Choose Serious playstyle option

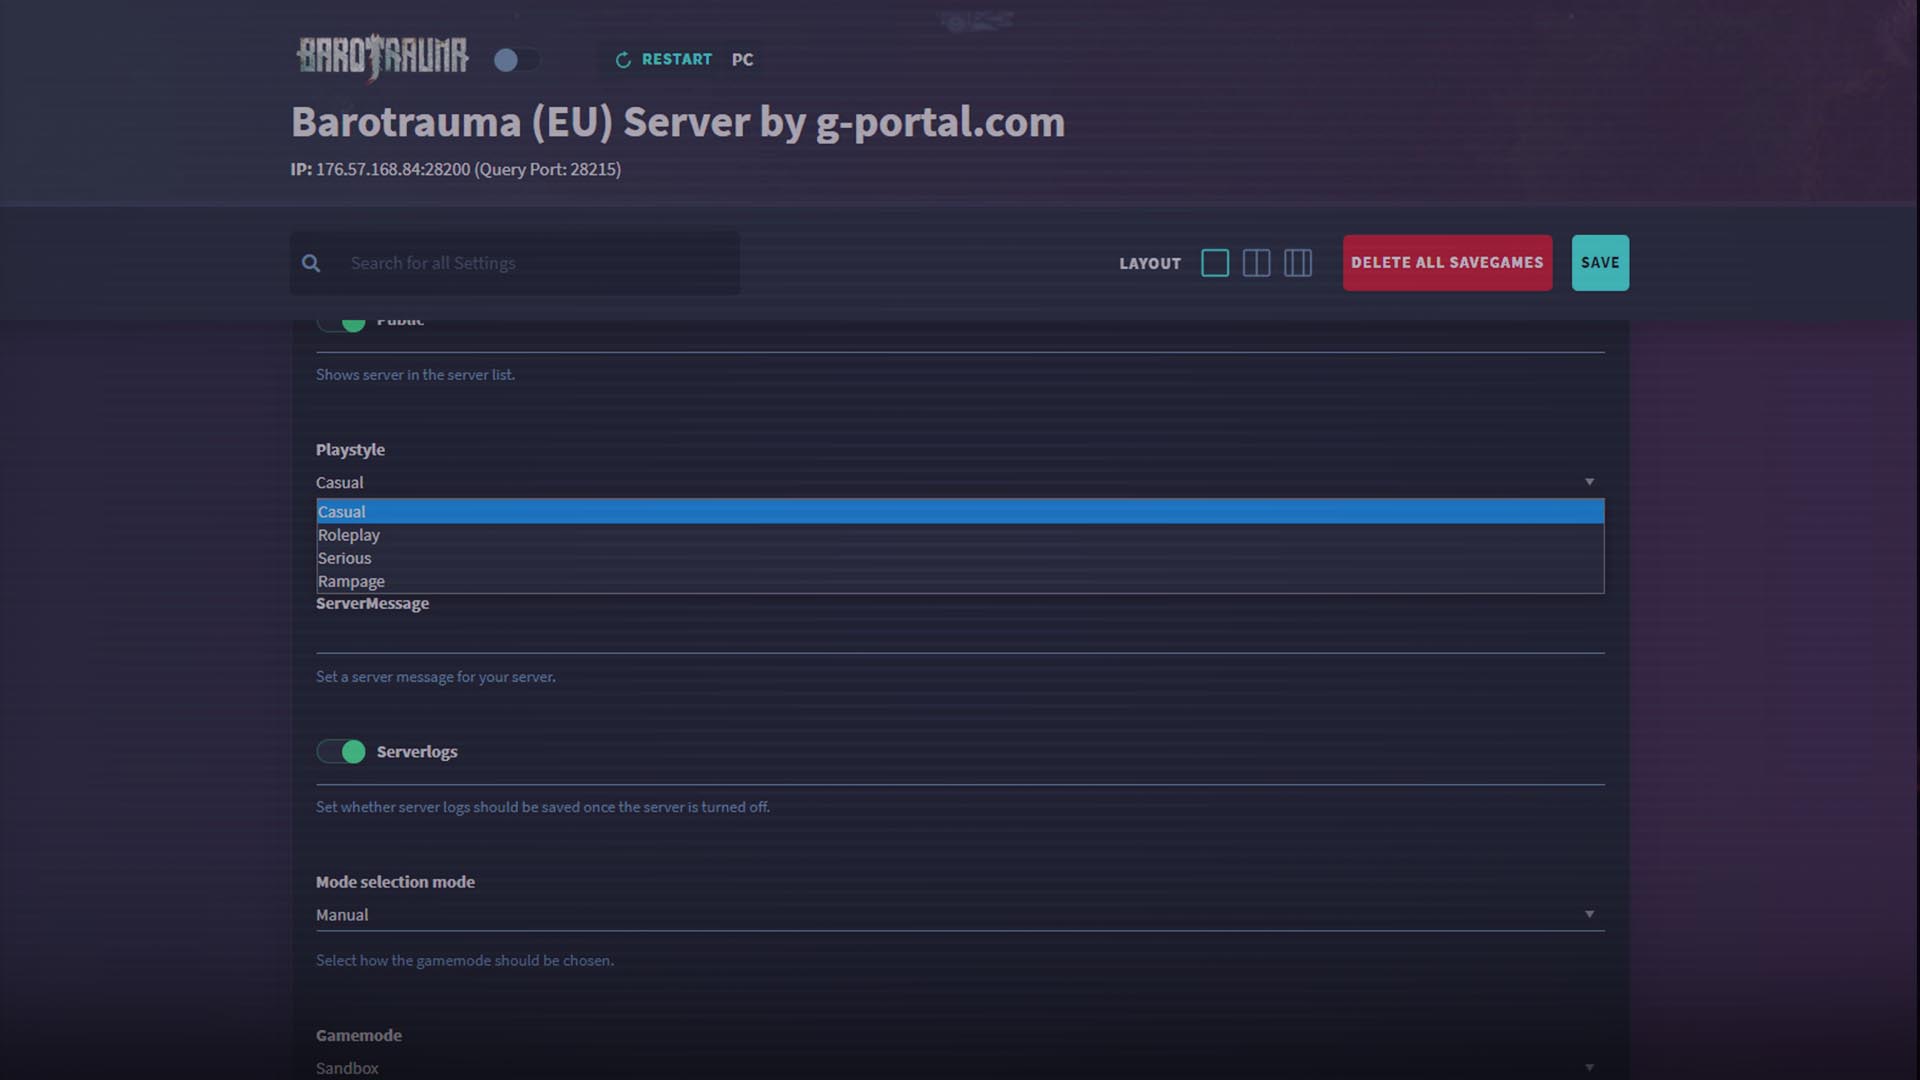(960, 558)
